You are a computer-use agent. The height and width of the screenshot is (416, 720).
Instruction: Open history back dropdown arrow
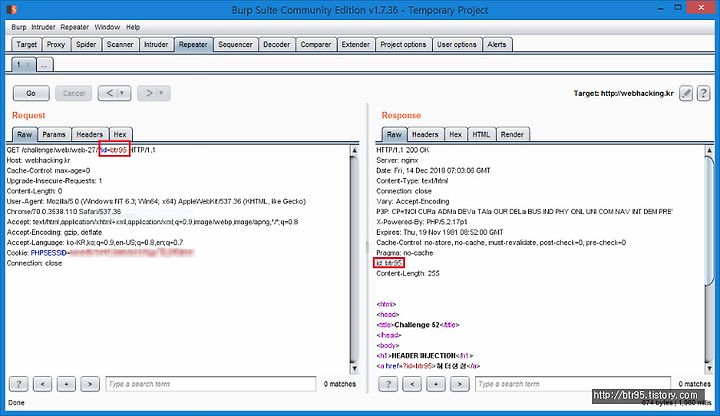pyautogui.click(x=123, y=93)
